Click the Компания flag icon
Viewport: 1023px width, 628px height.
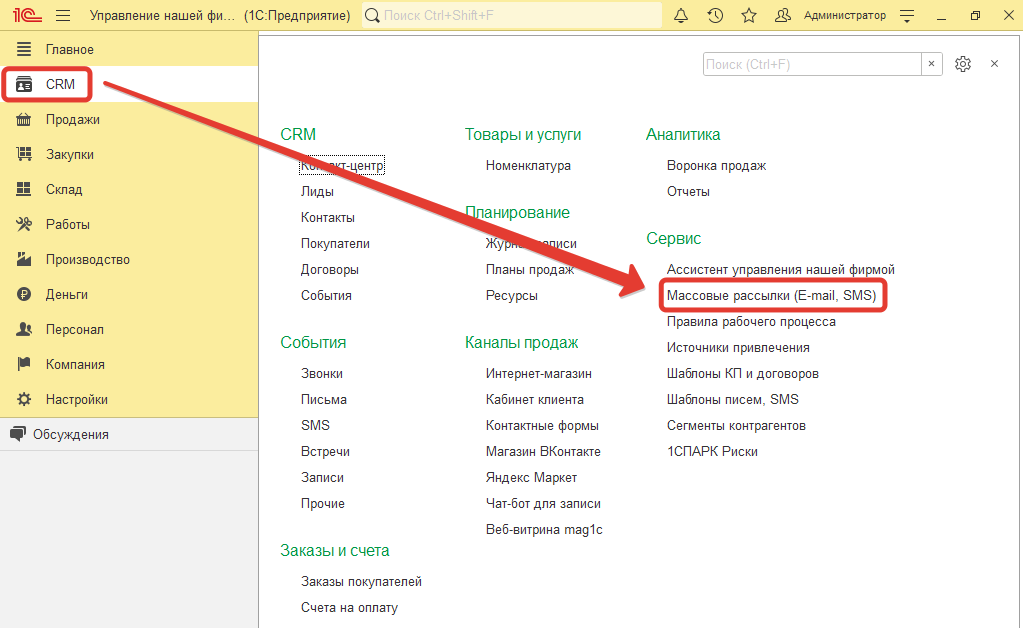click(x=23, y=364)
